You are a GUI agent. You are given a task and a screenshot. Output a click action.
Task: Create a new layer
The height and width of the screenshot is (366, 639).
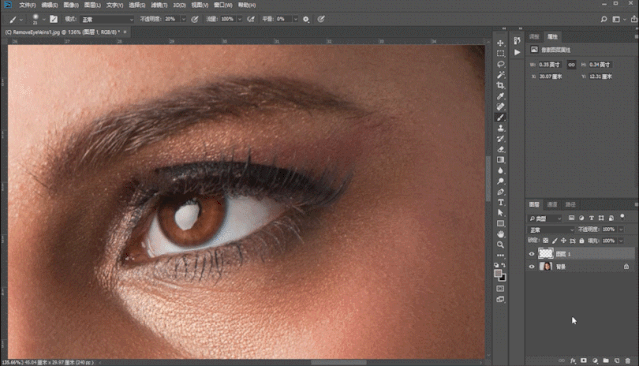point(617,361)
